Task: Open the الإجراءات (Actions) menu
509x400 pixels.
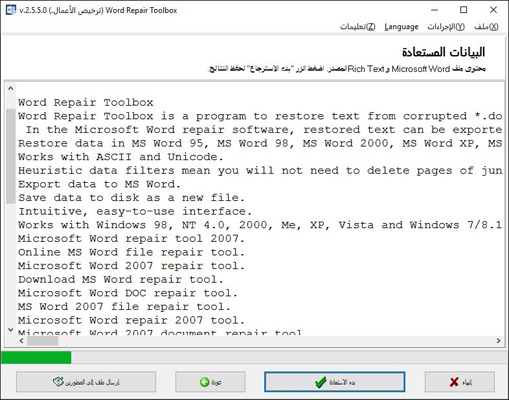Action: [x=446, y=27]
